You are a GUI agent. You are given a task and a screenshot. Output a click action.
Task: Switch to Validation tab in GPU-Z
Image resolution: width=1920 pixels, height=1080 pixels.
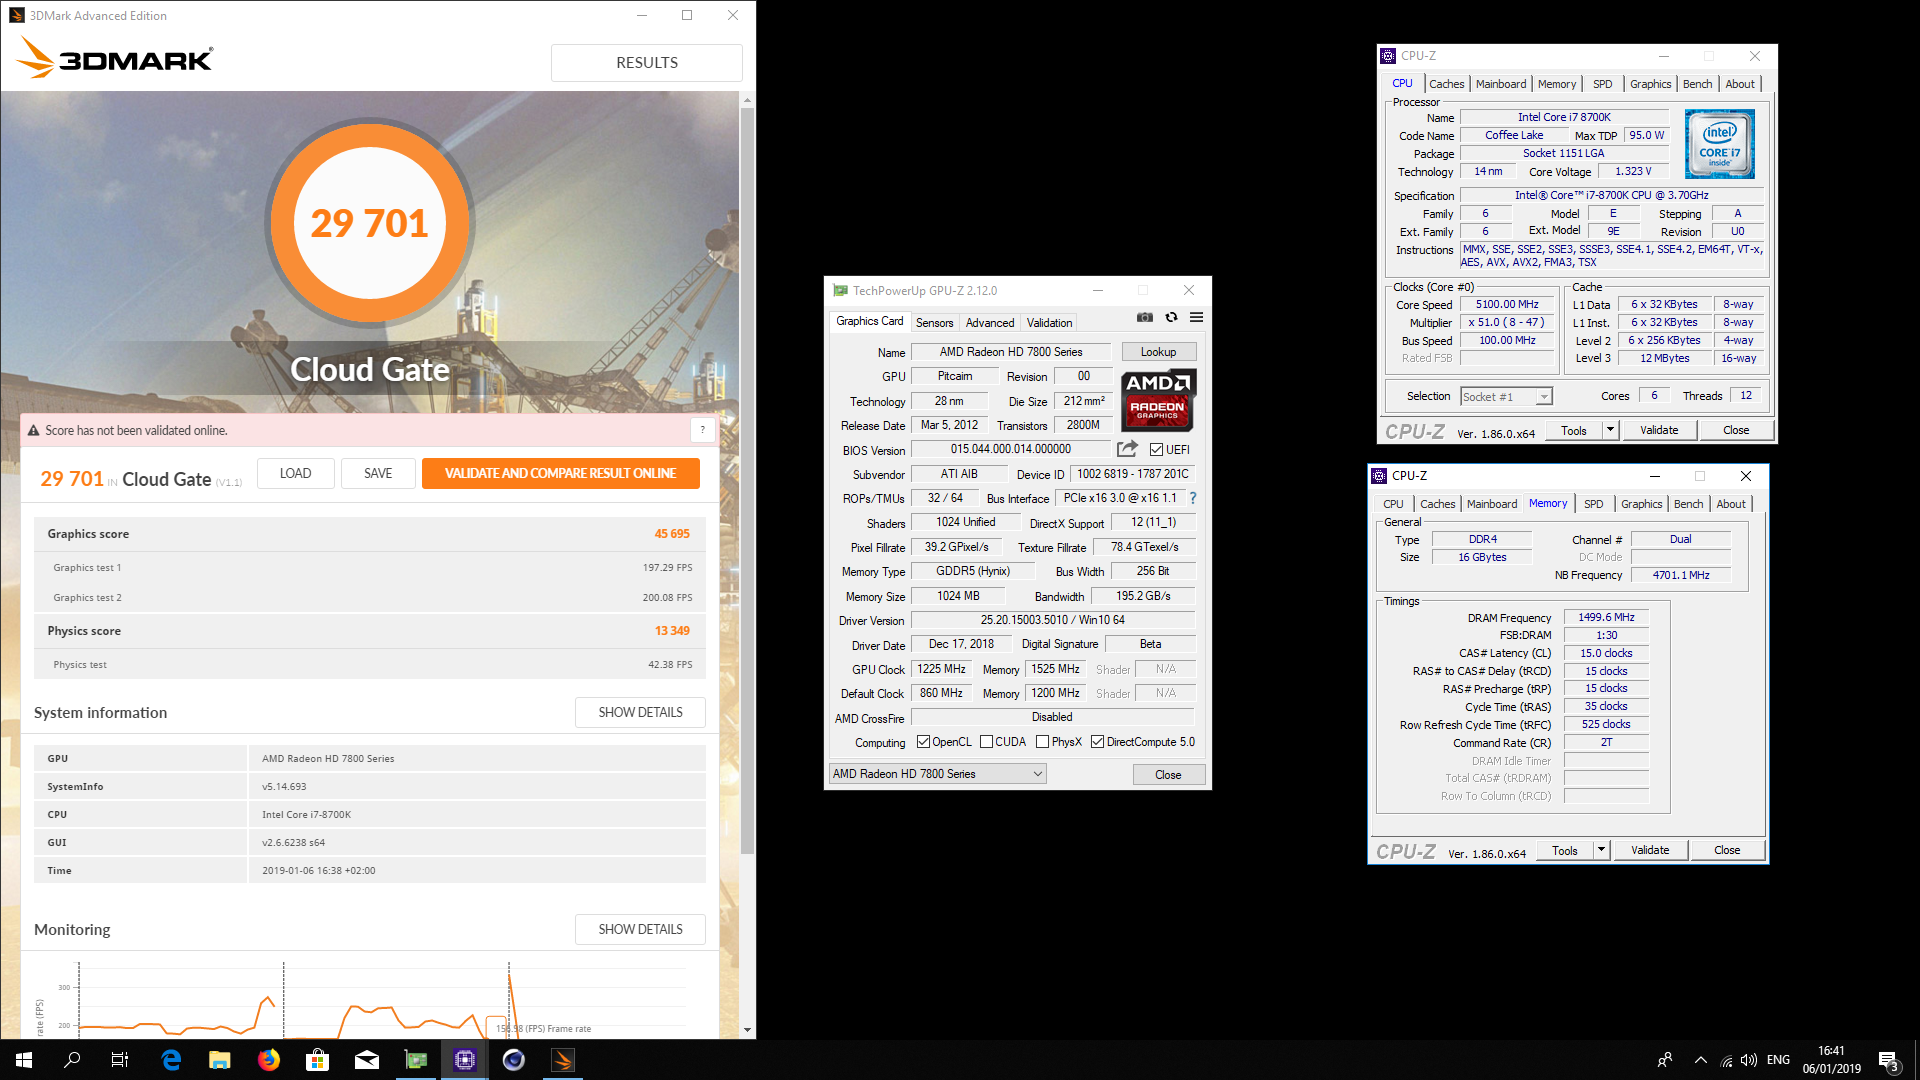(x=1049, y=322)
